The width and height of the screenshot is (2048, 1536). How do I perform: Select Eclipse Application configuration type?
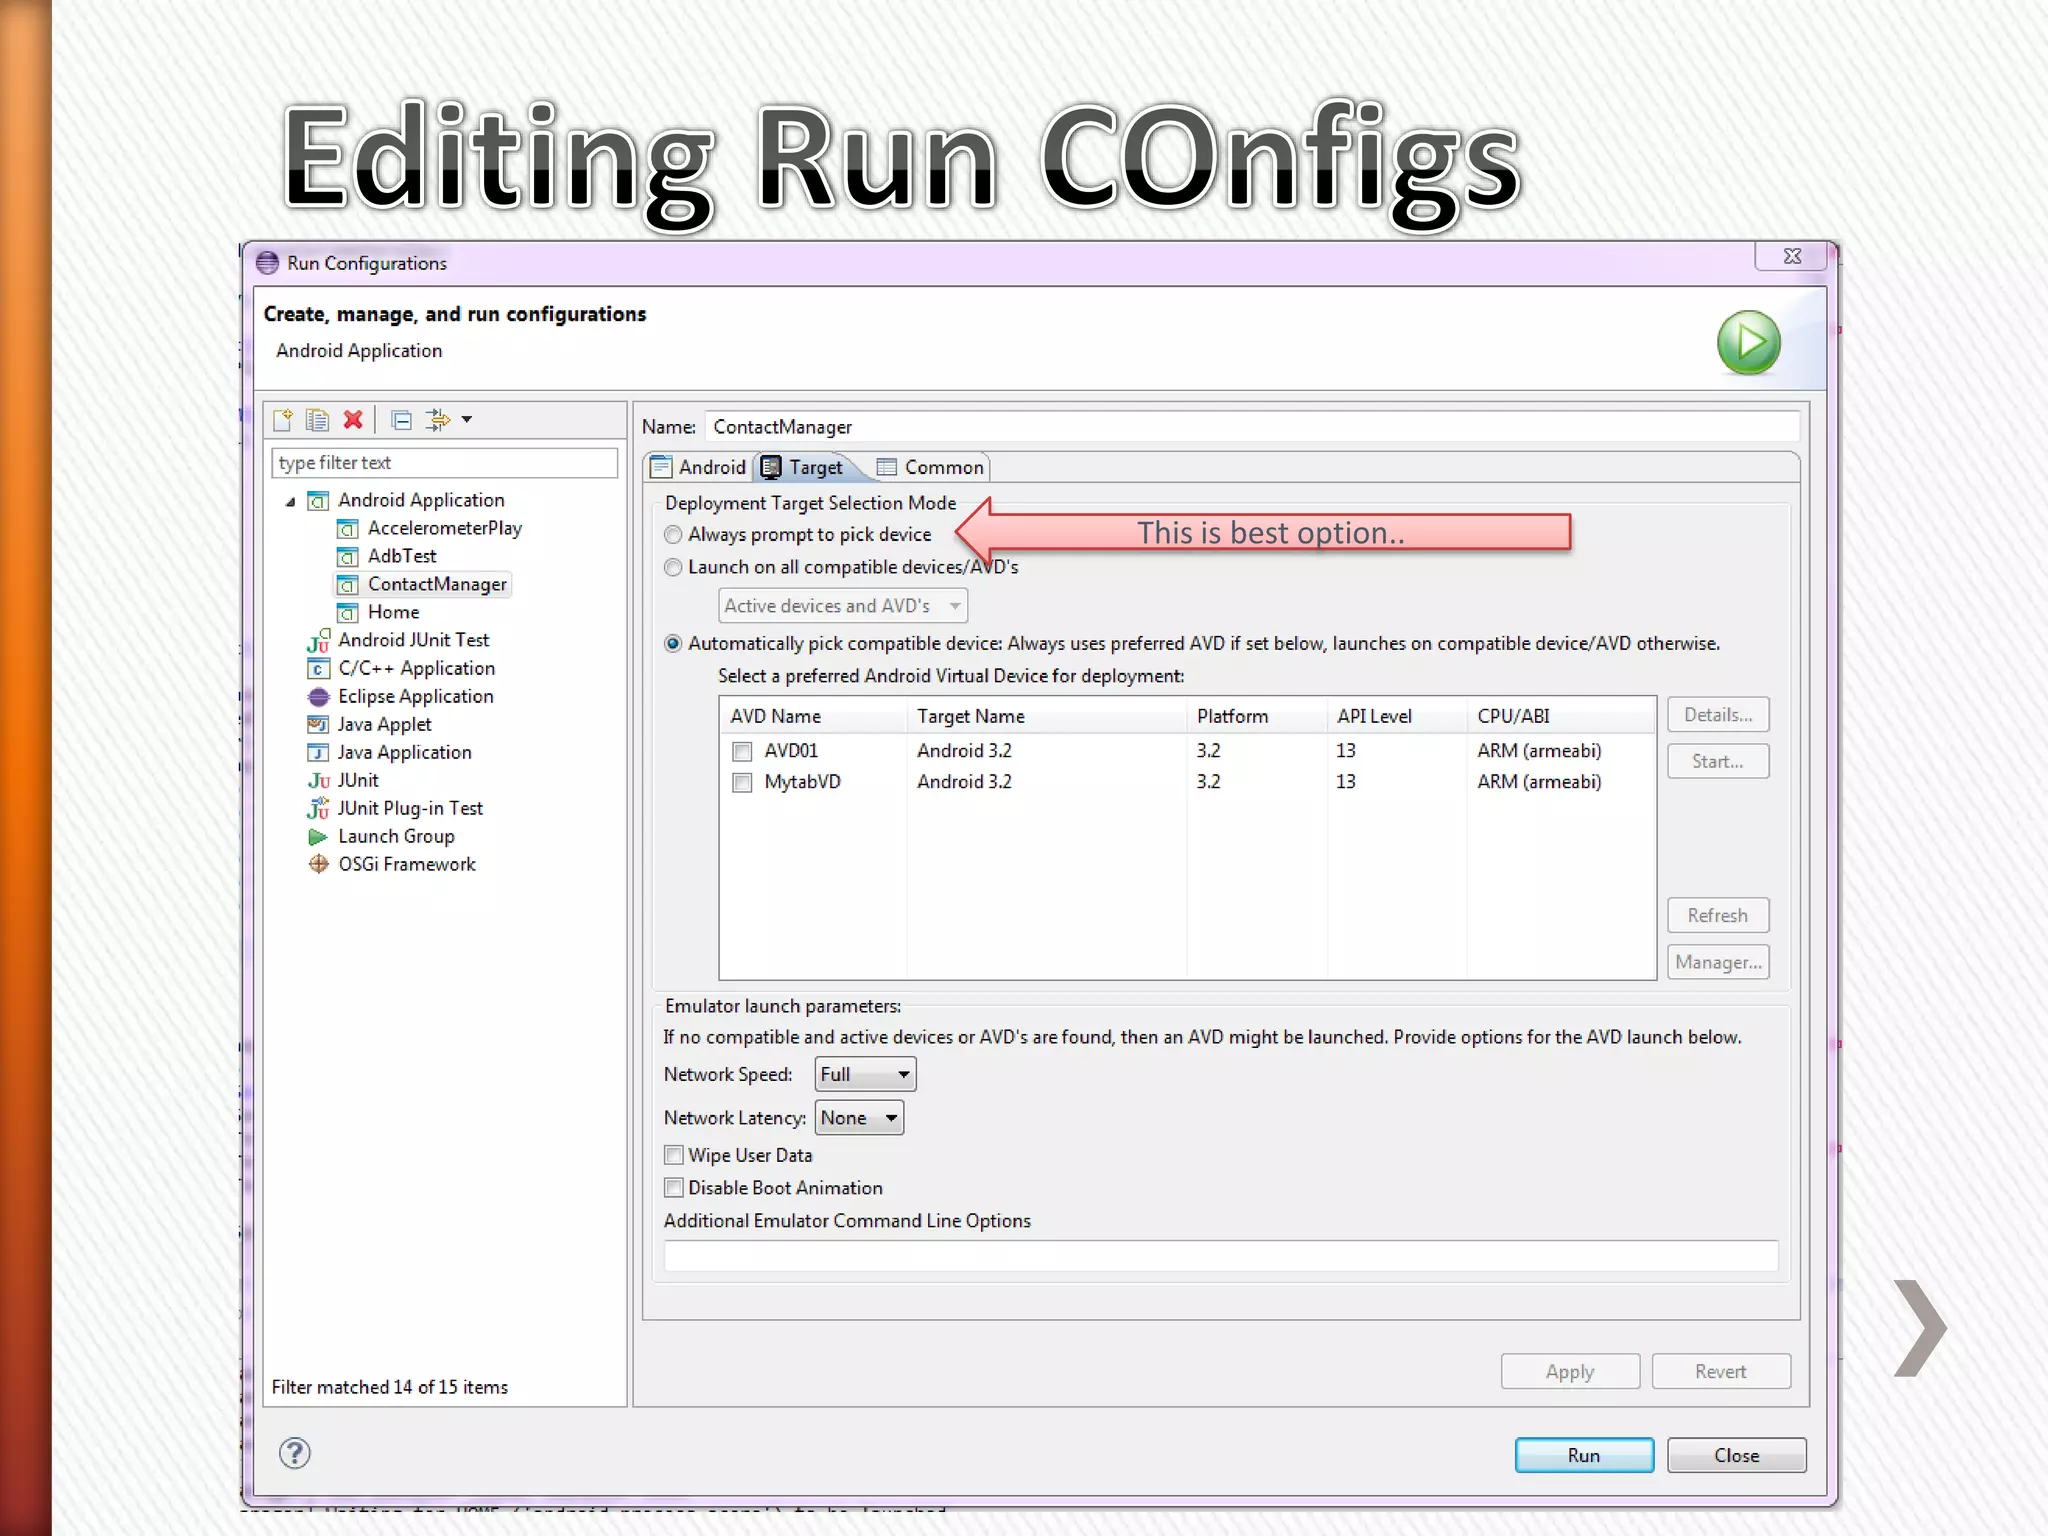pyautogui.click(x=415, y=696)
